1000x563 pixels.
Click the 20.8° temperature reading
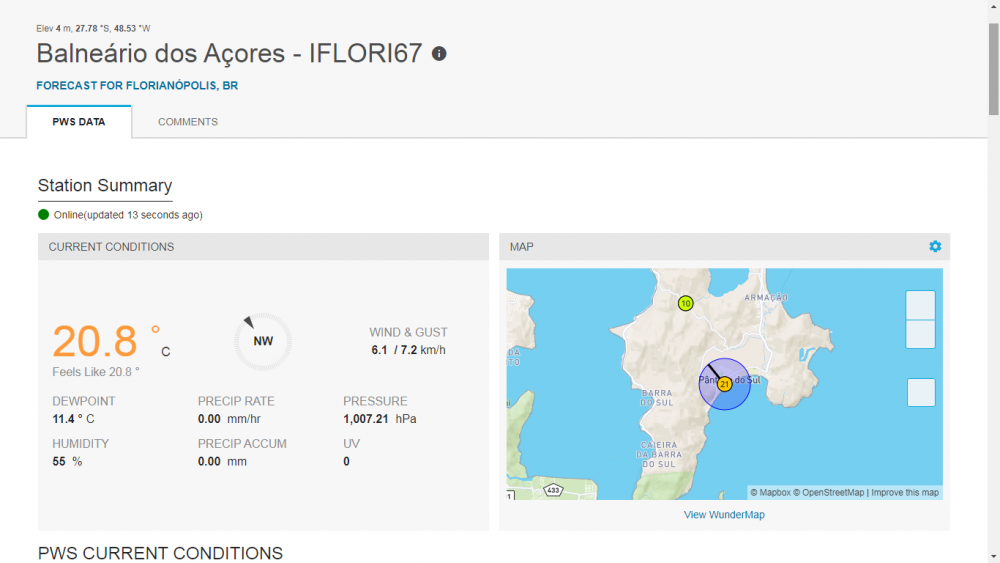click(x=96, y=342)
